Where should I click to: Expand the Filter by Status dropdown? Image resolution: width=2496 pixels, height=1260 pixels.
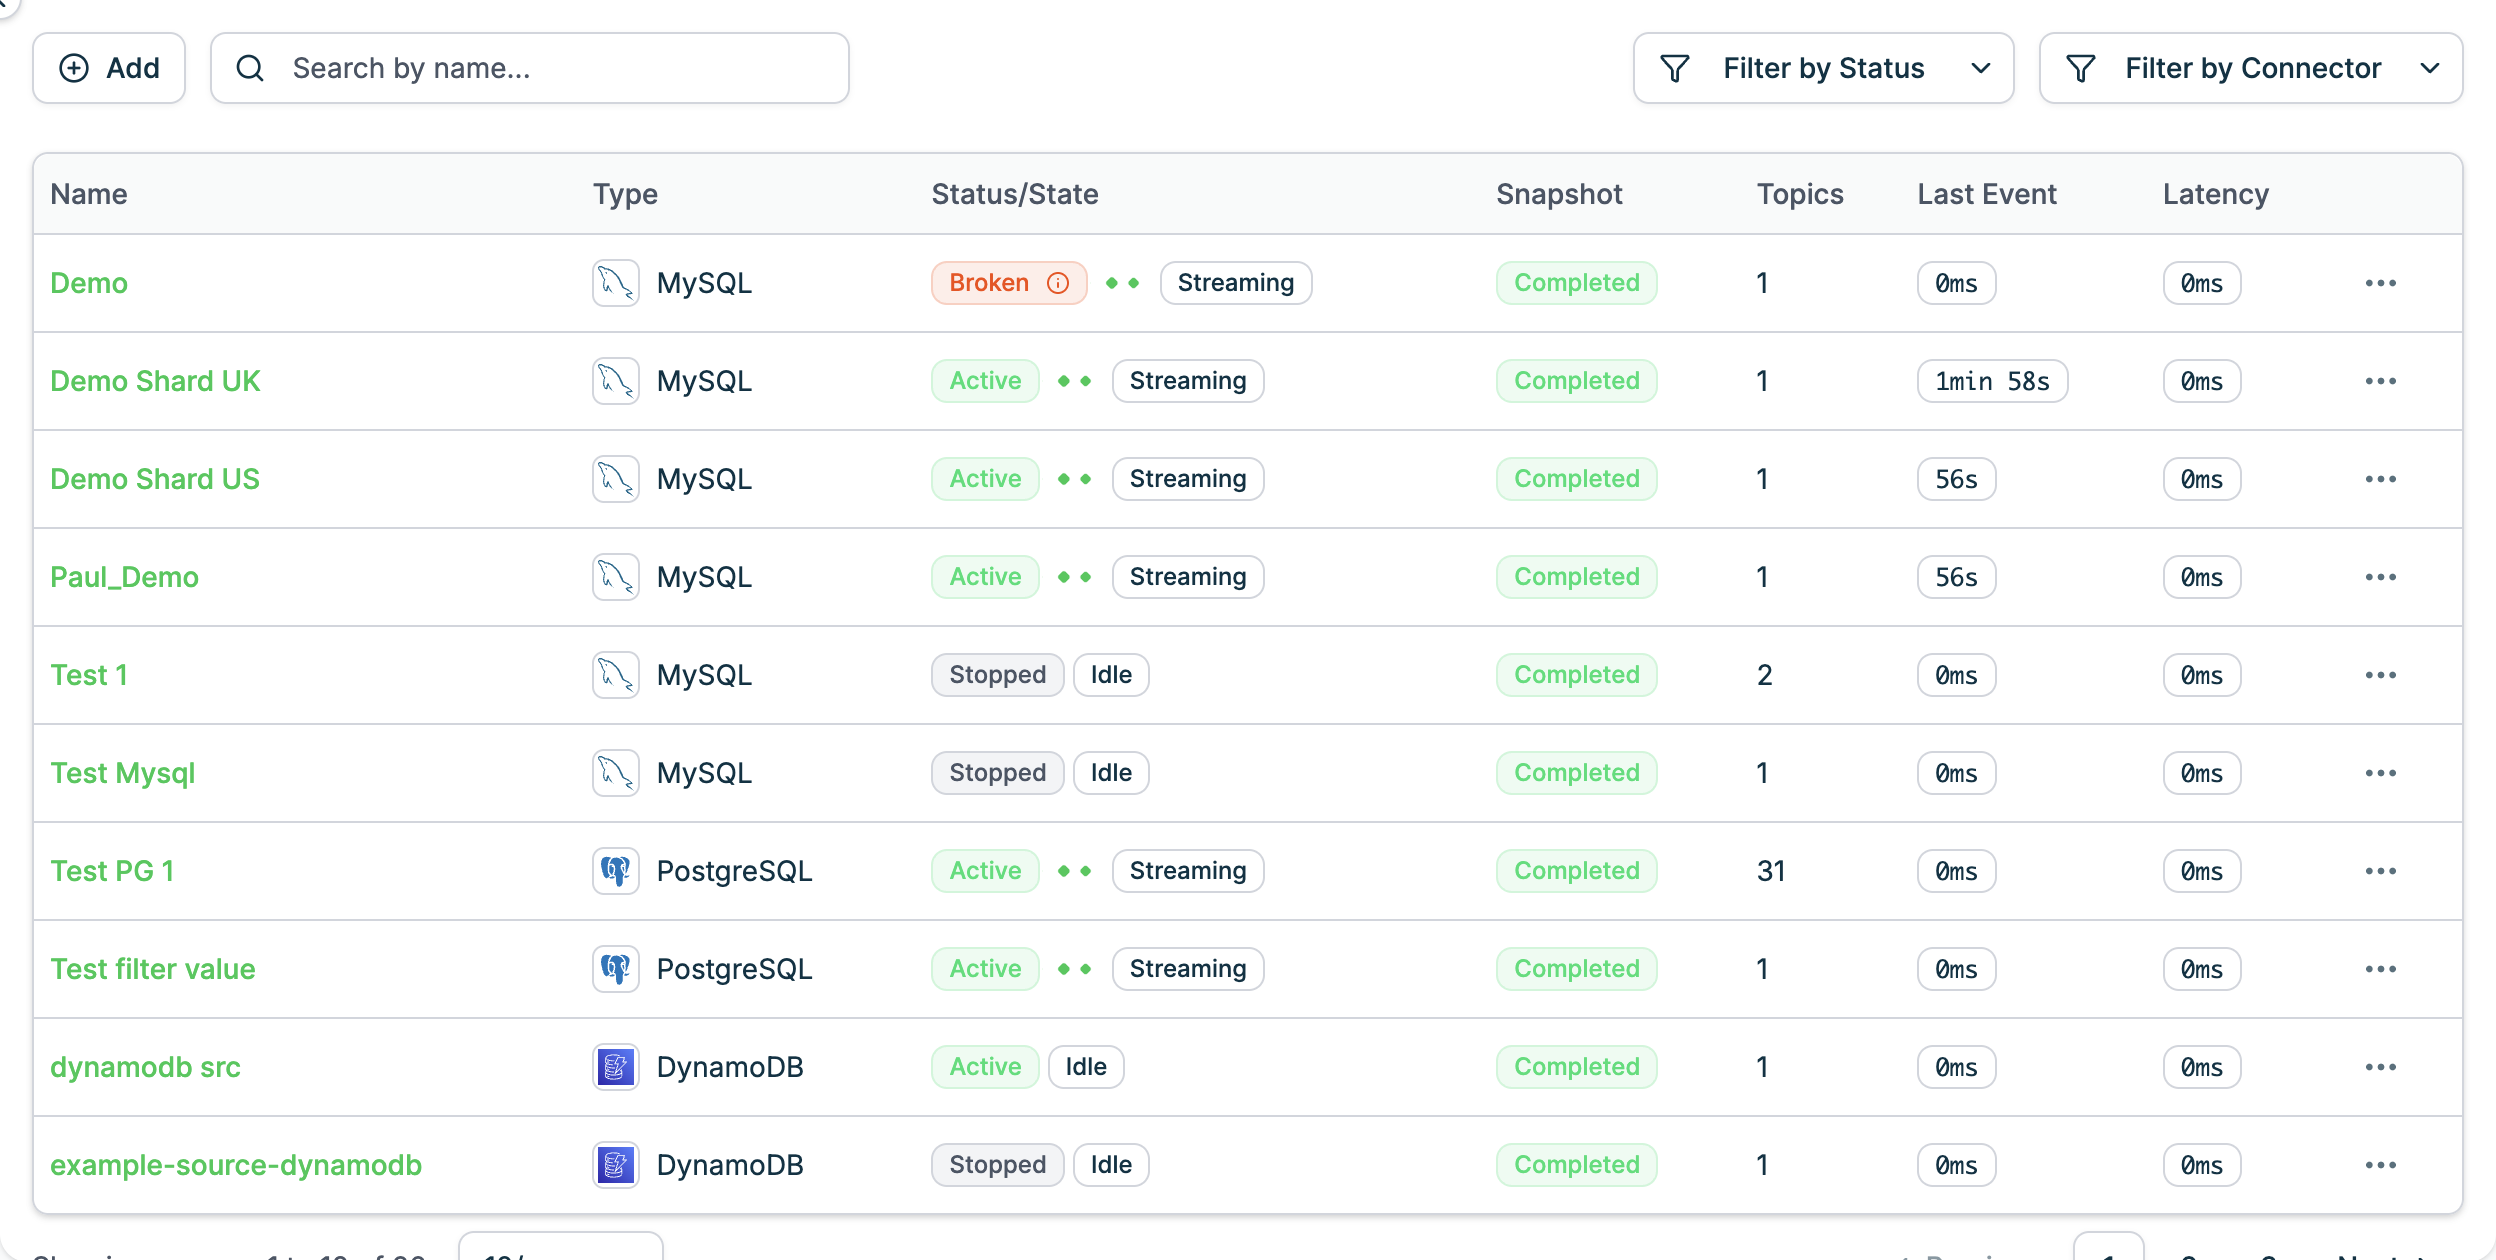click(x=1823, y=68)
